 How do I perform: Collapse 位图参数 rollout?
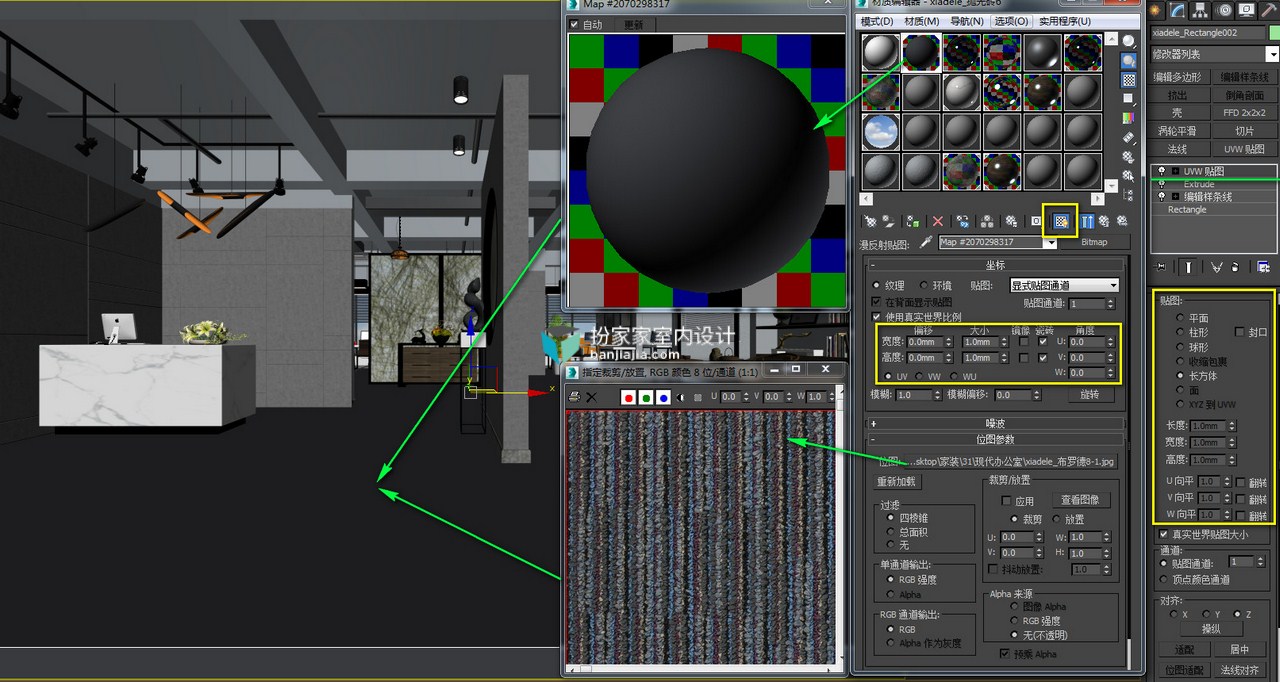[996, 438]
